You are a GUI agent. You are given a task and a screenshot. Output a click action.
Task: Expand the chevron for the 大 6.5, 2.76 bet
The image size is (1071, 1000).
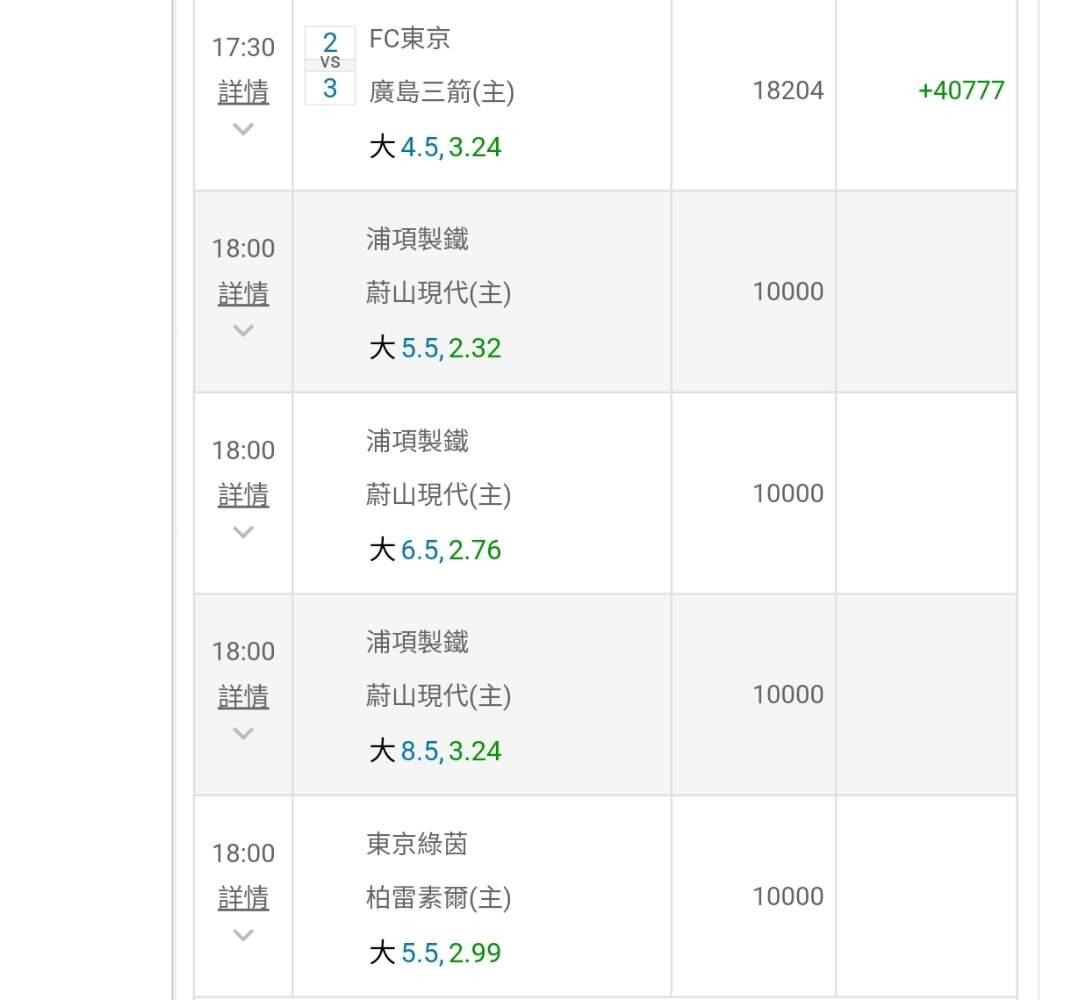[x=243, y=532]
